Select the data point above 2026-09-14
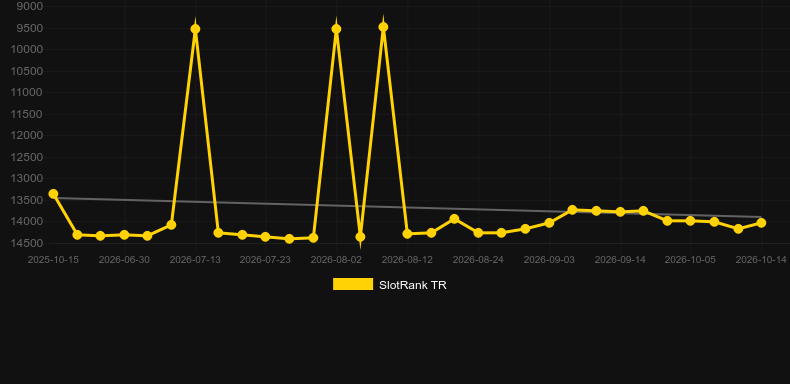 [620, 212]
